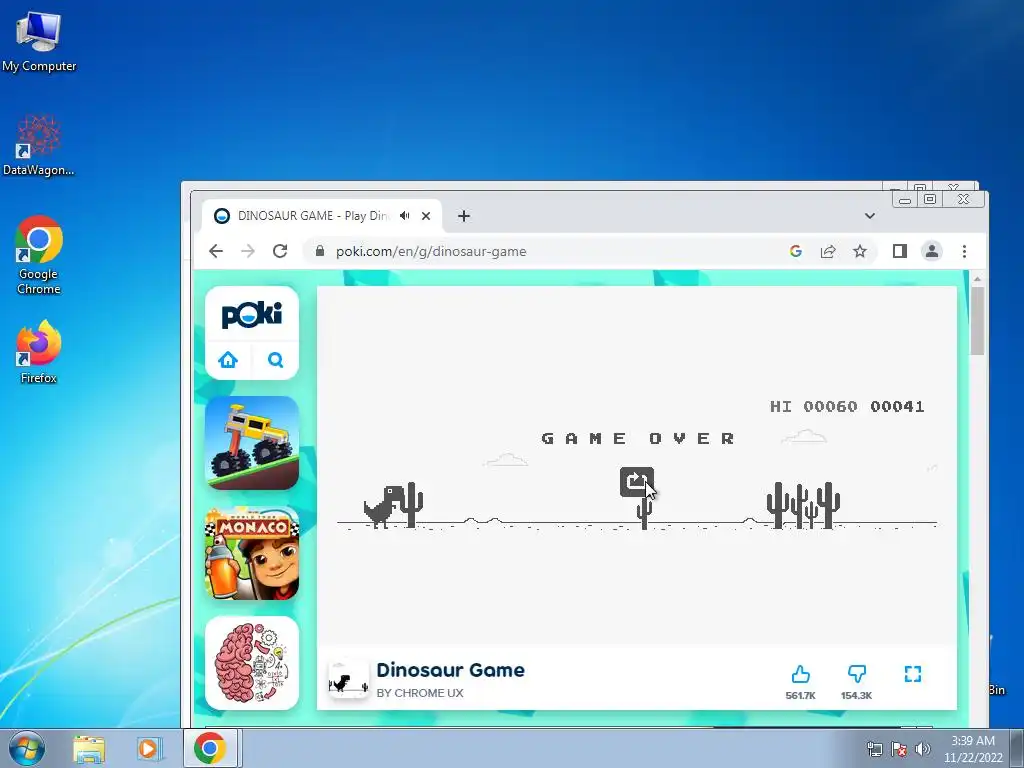The height and width of the screenshot is (768, 1024).
Task: Click the dinosaur character in game
Action: (x=385, y=506)
